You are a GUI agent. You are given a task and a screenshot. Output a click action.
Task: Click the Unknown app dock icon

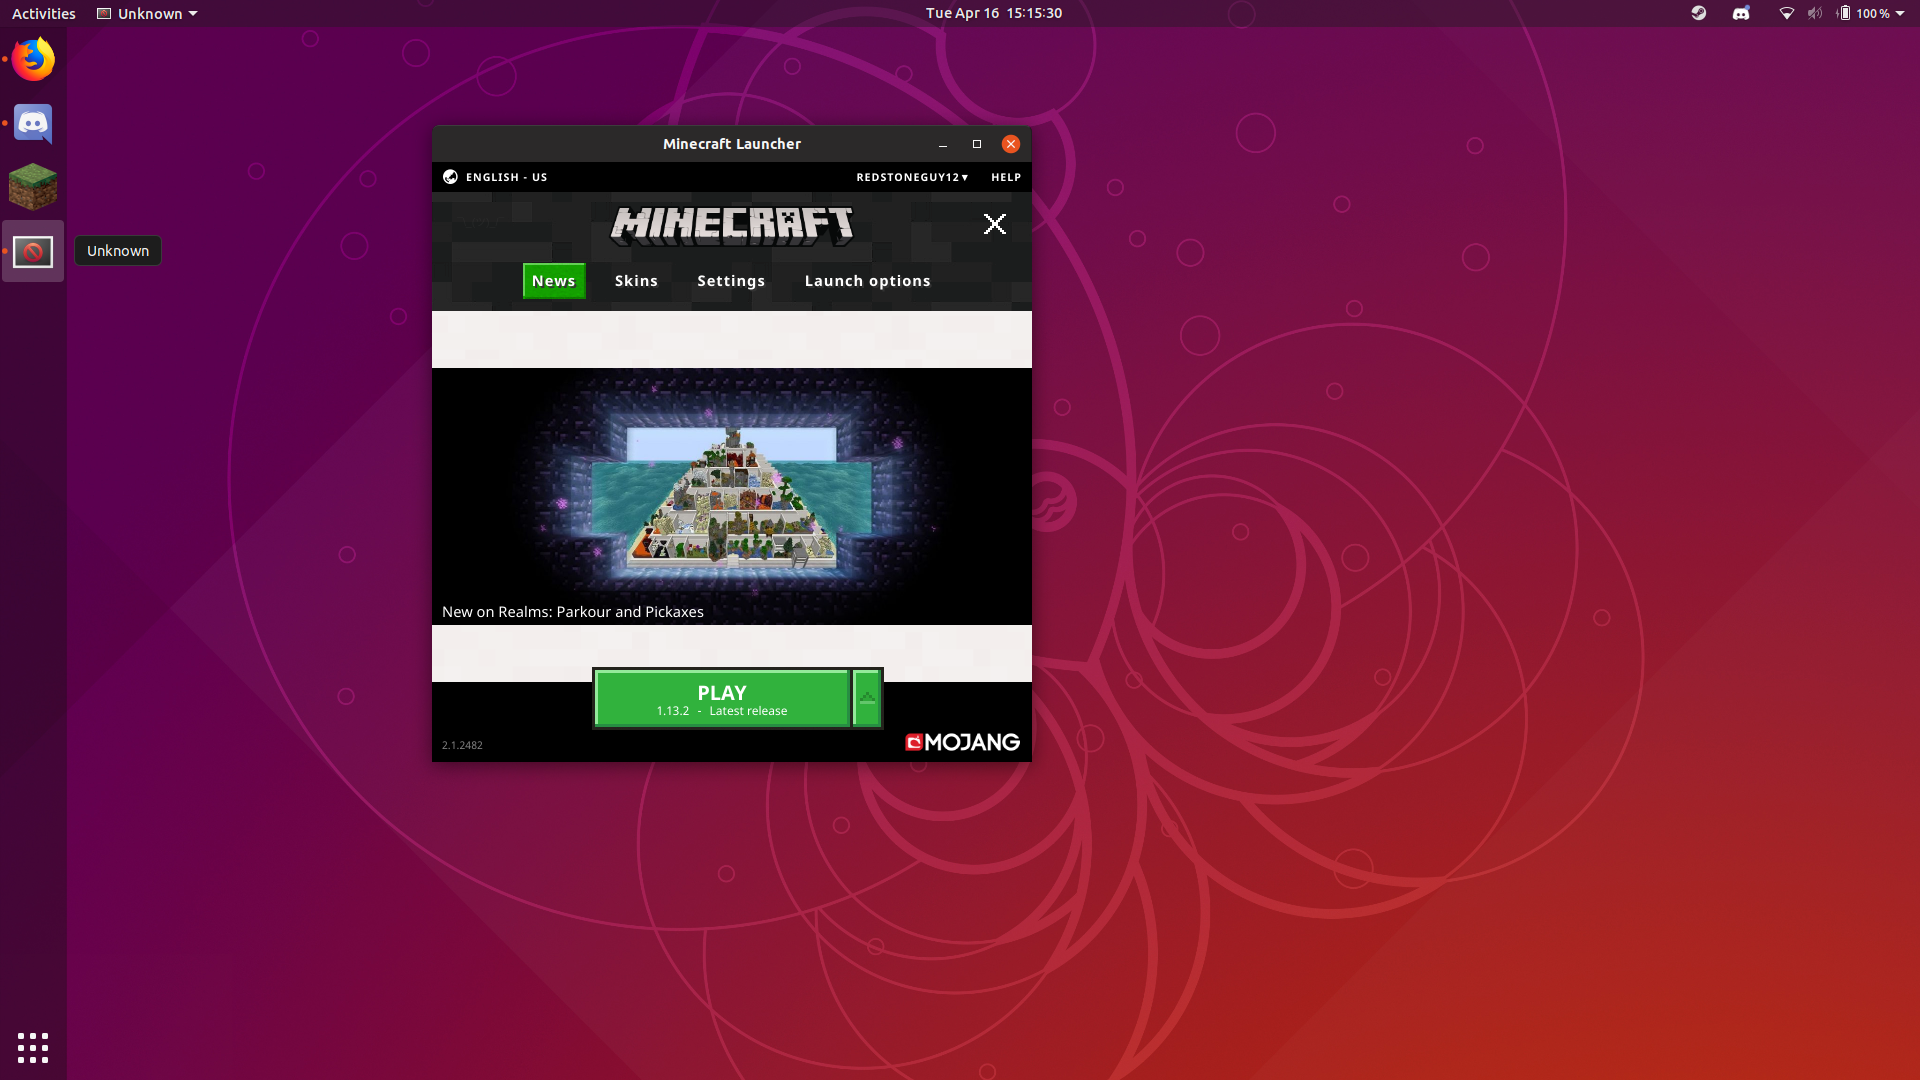(33, 251)
